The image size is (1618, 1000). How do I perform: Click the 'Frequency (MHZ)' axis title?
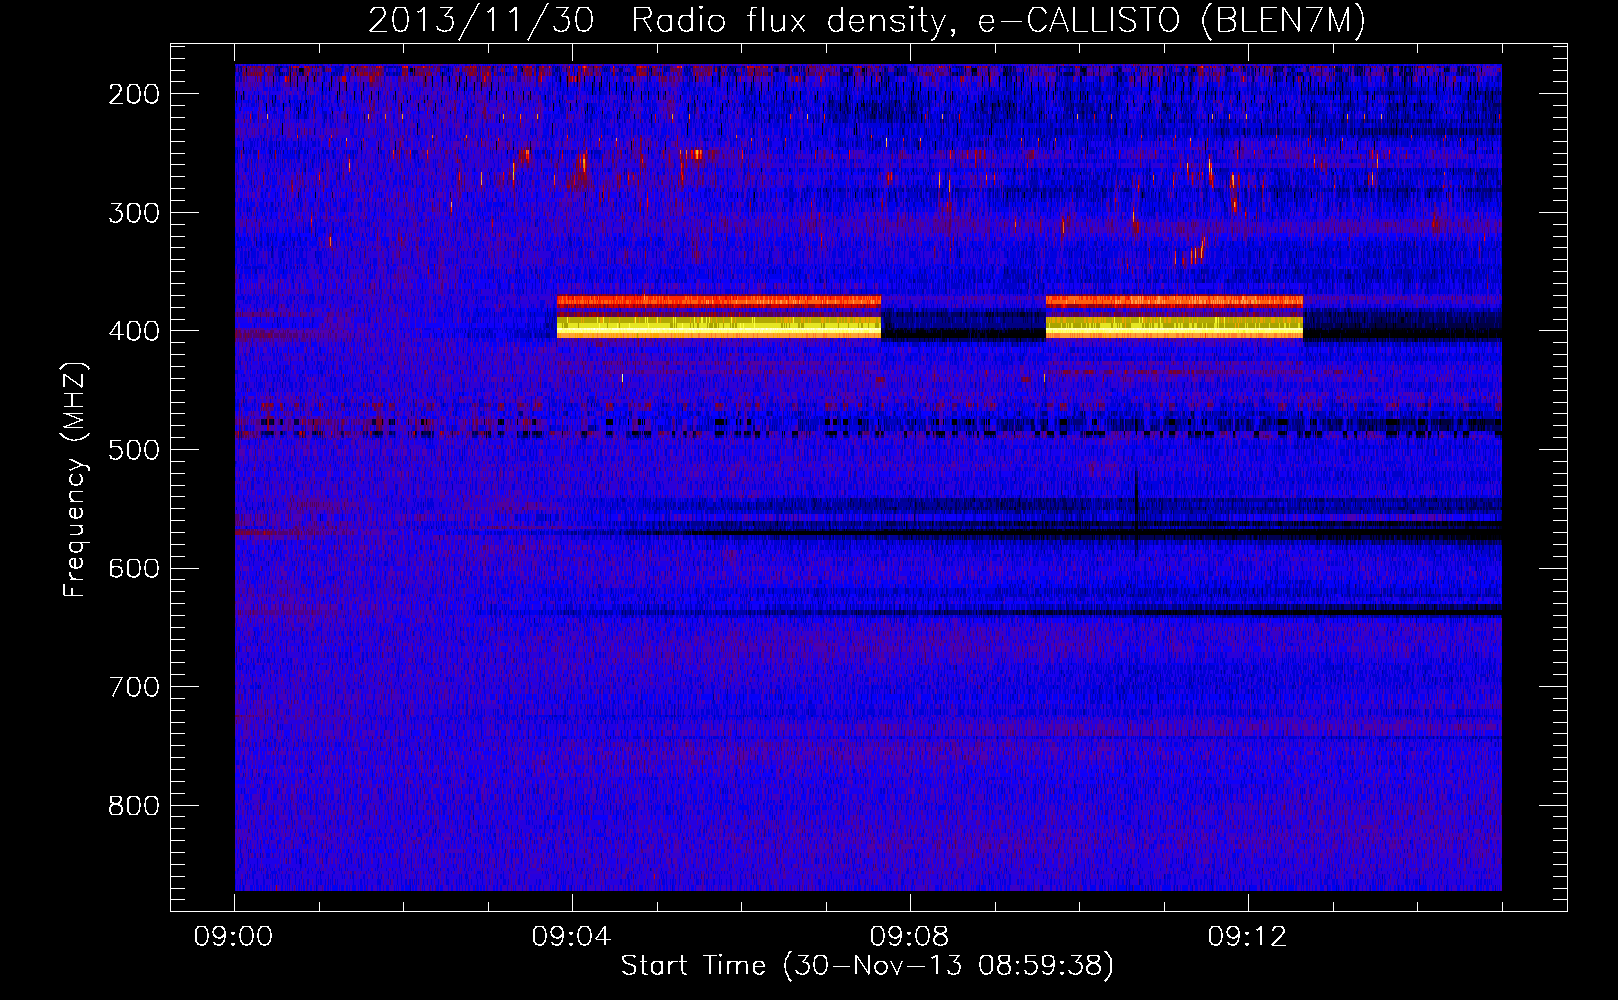coord(76,480)
